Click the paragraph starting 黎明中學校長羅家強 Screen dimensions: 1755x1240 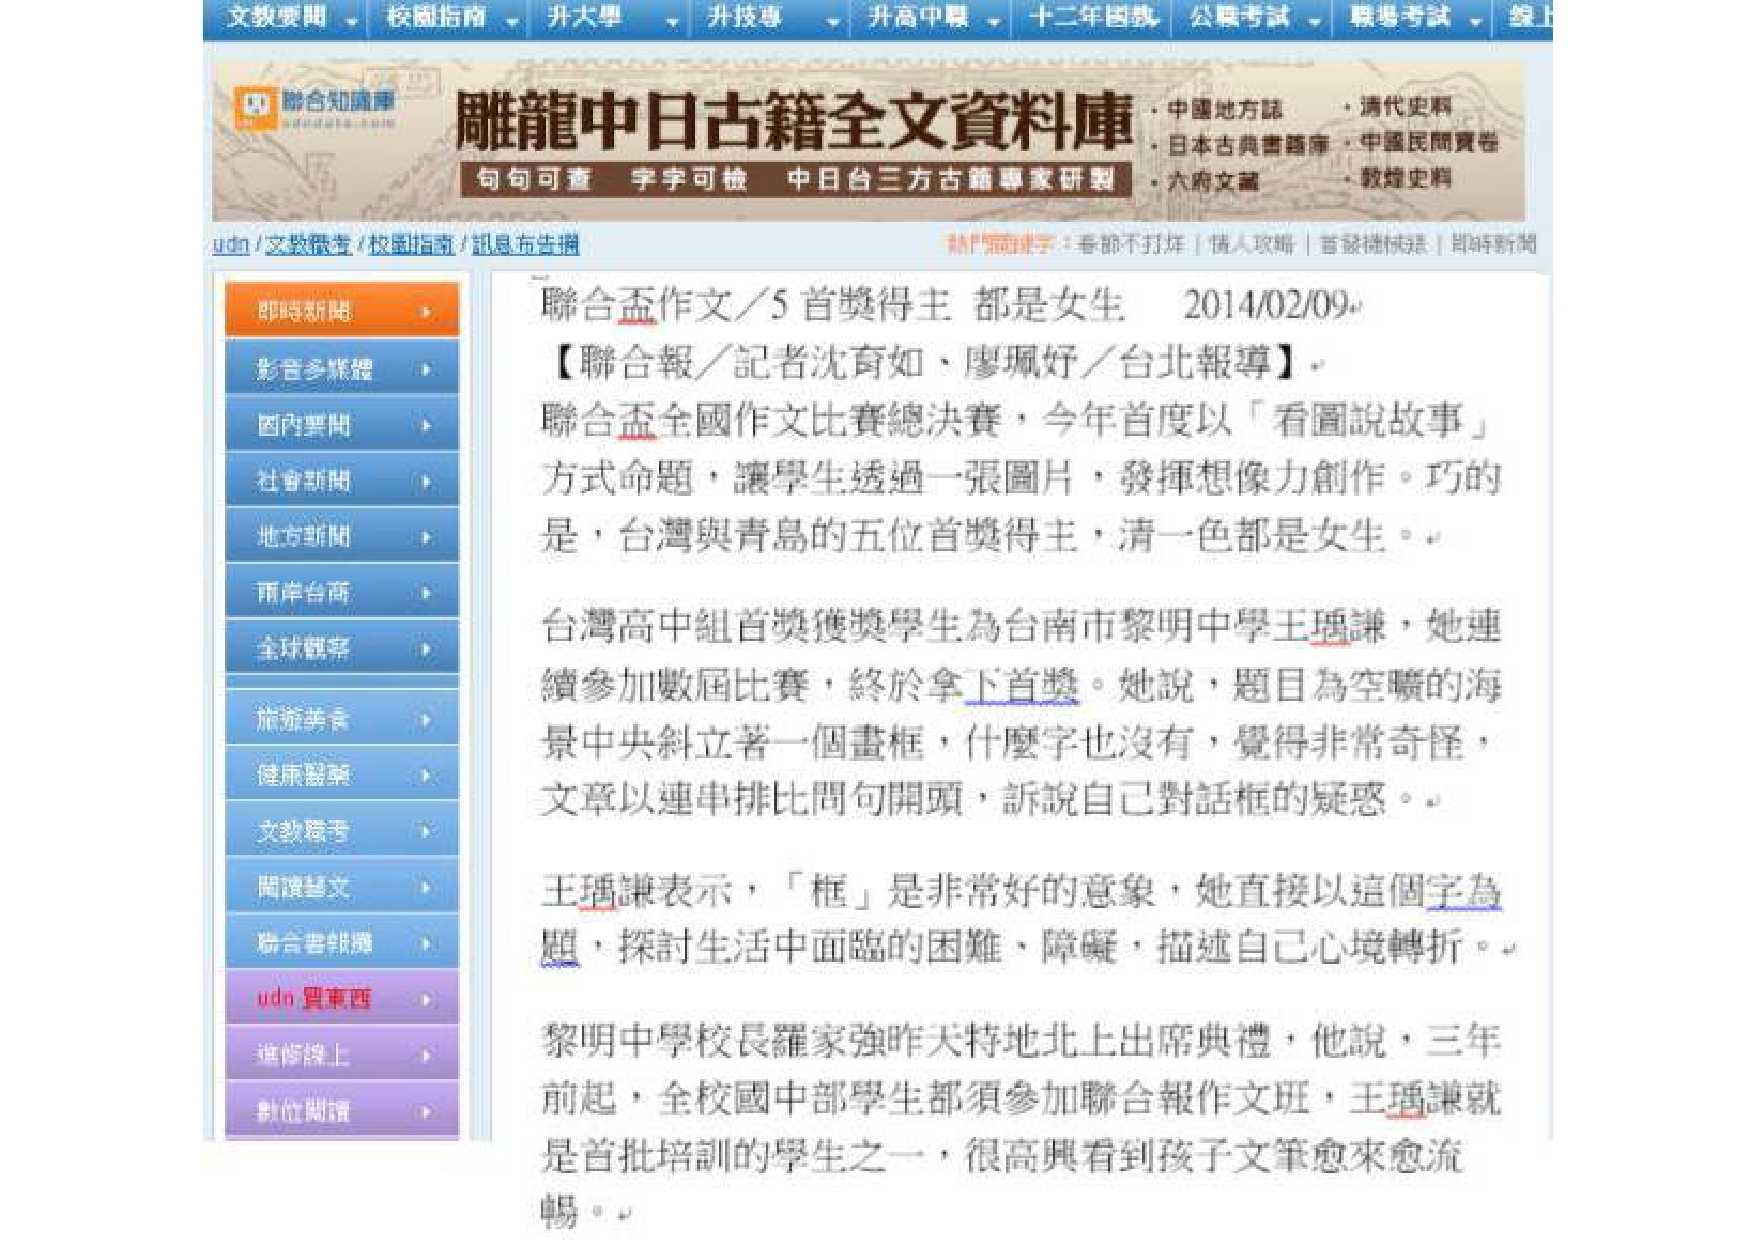tap(1021, 1126)
